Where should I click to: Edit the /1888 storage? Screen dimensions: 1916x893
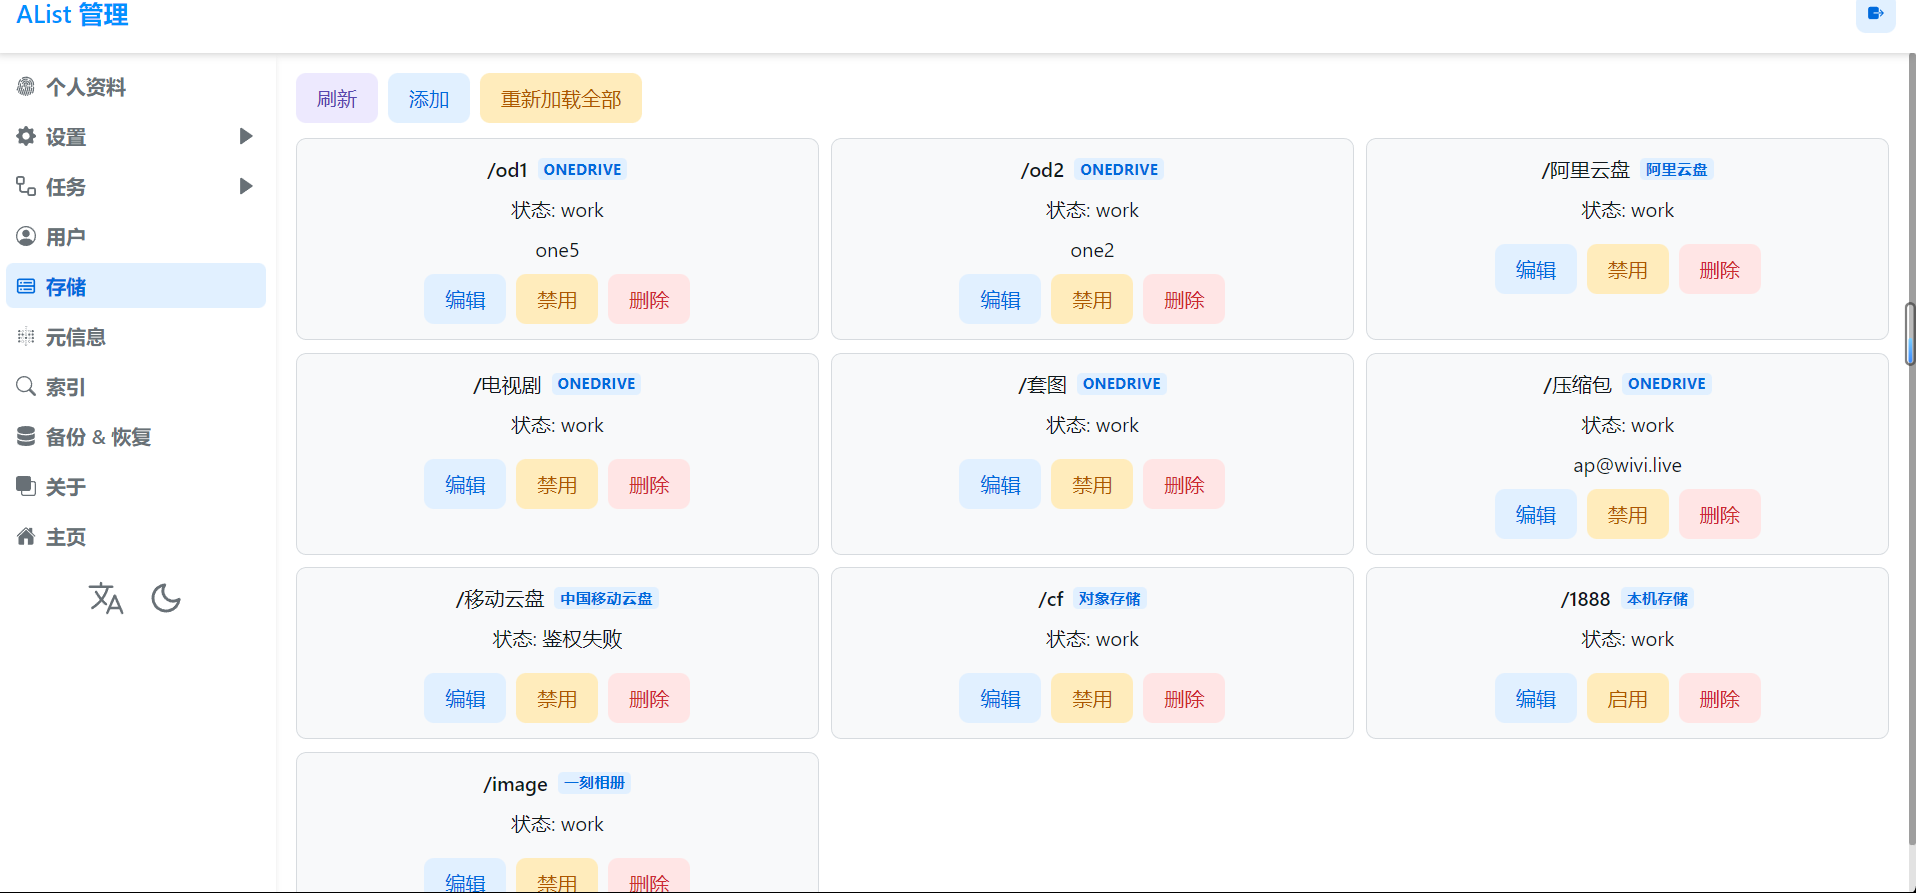(x=1536, y=698)
